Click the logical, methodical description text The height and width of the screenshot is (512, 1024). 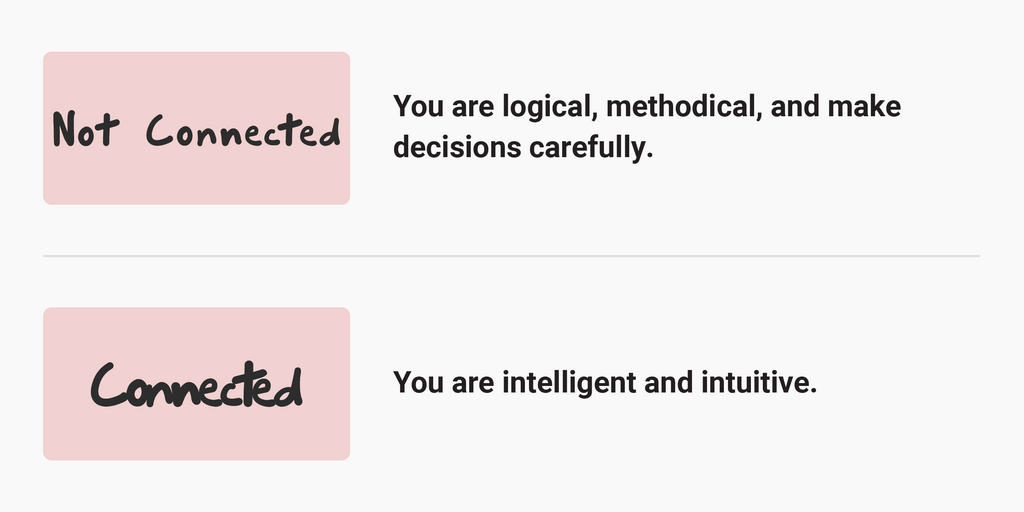coord(647,127)
